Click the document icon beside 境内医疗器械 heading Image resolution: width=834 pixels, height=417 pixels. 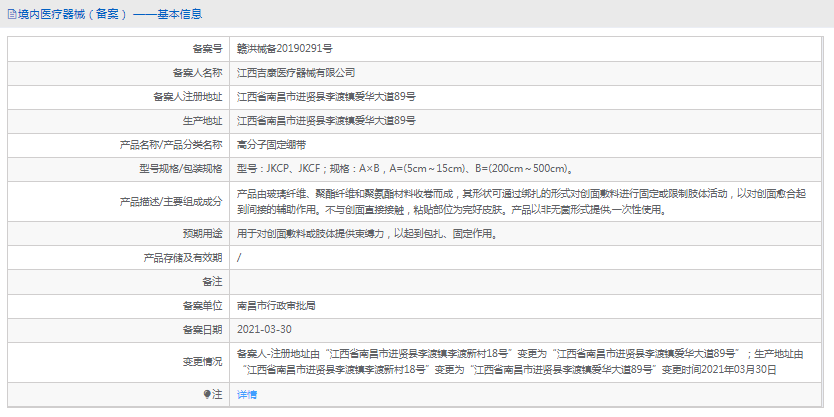click(11, 14)
